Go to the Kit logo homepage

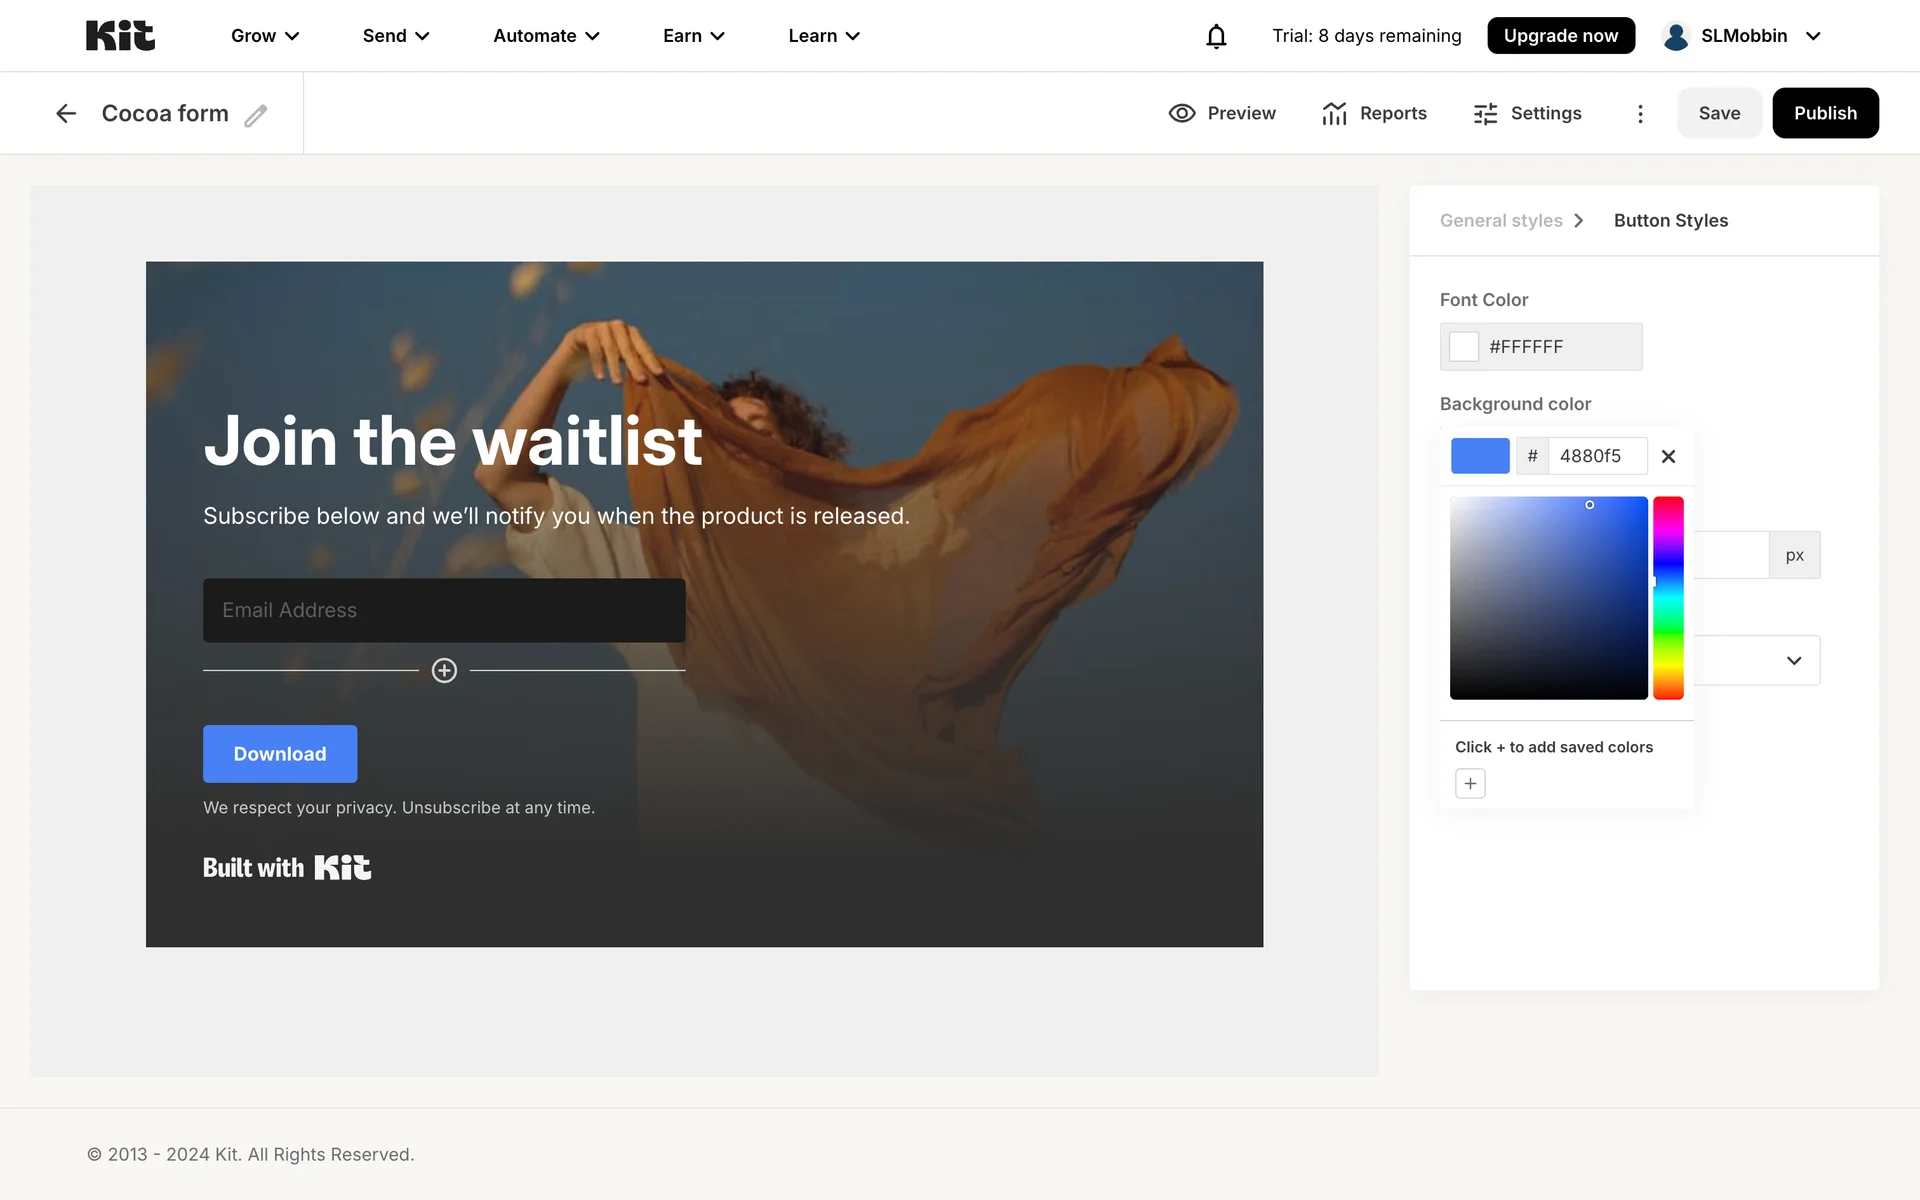tap(120, 36)
